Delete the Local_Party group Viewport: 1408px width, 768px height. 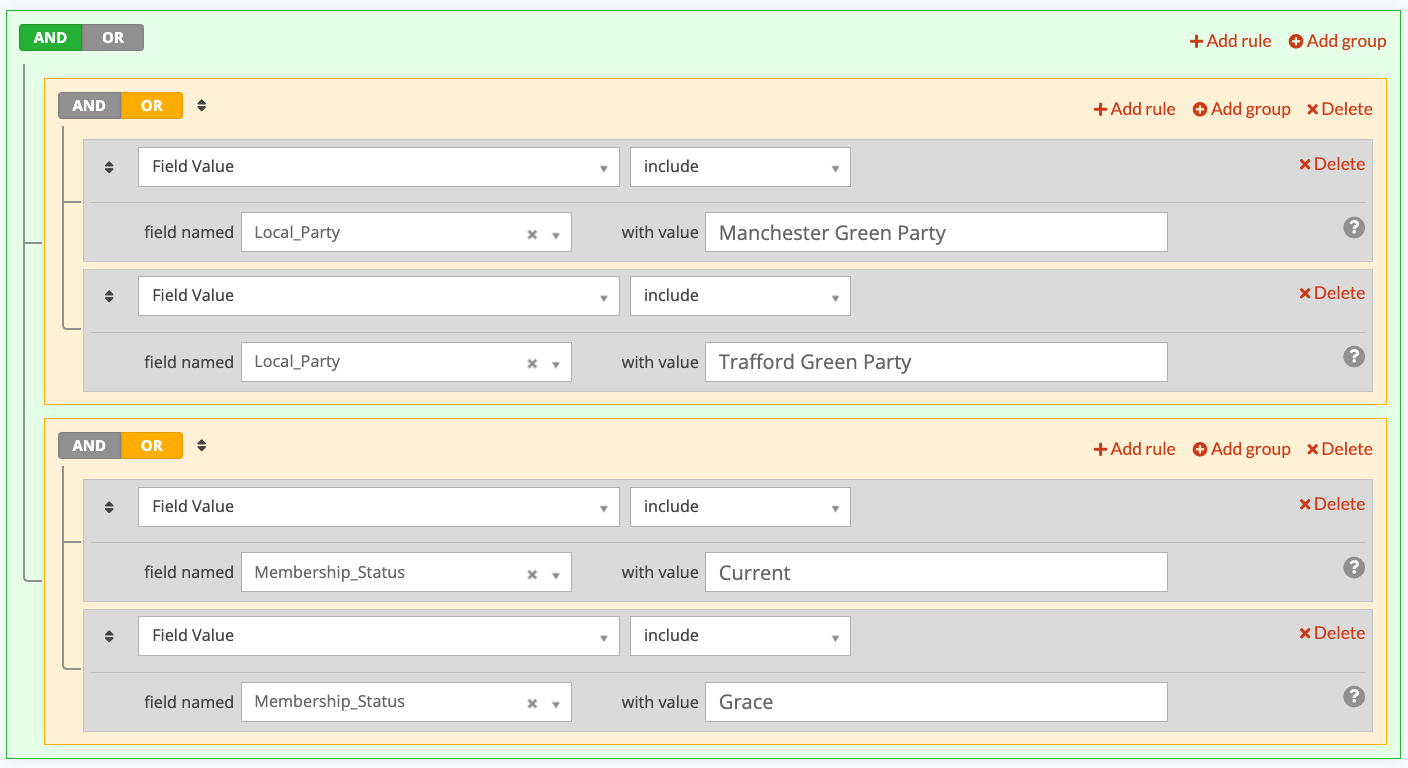click(x=1339, y=109)
